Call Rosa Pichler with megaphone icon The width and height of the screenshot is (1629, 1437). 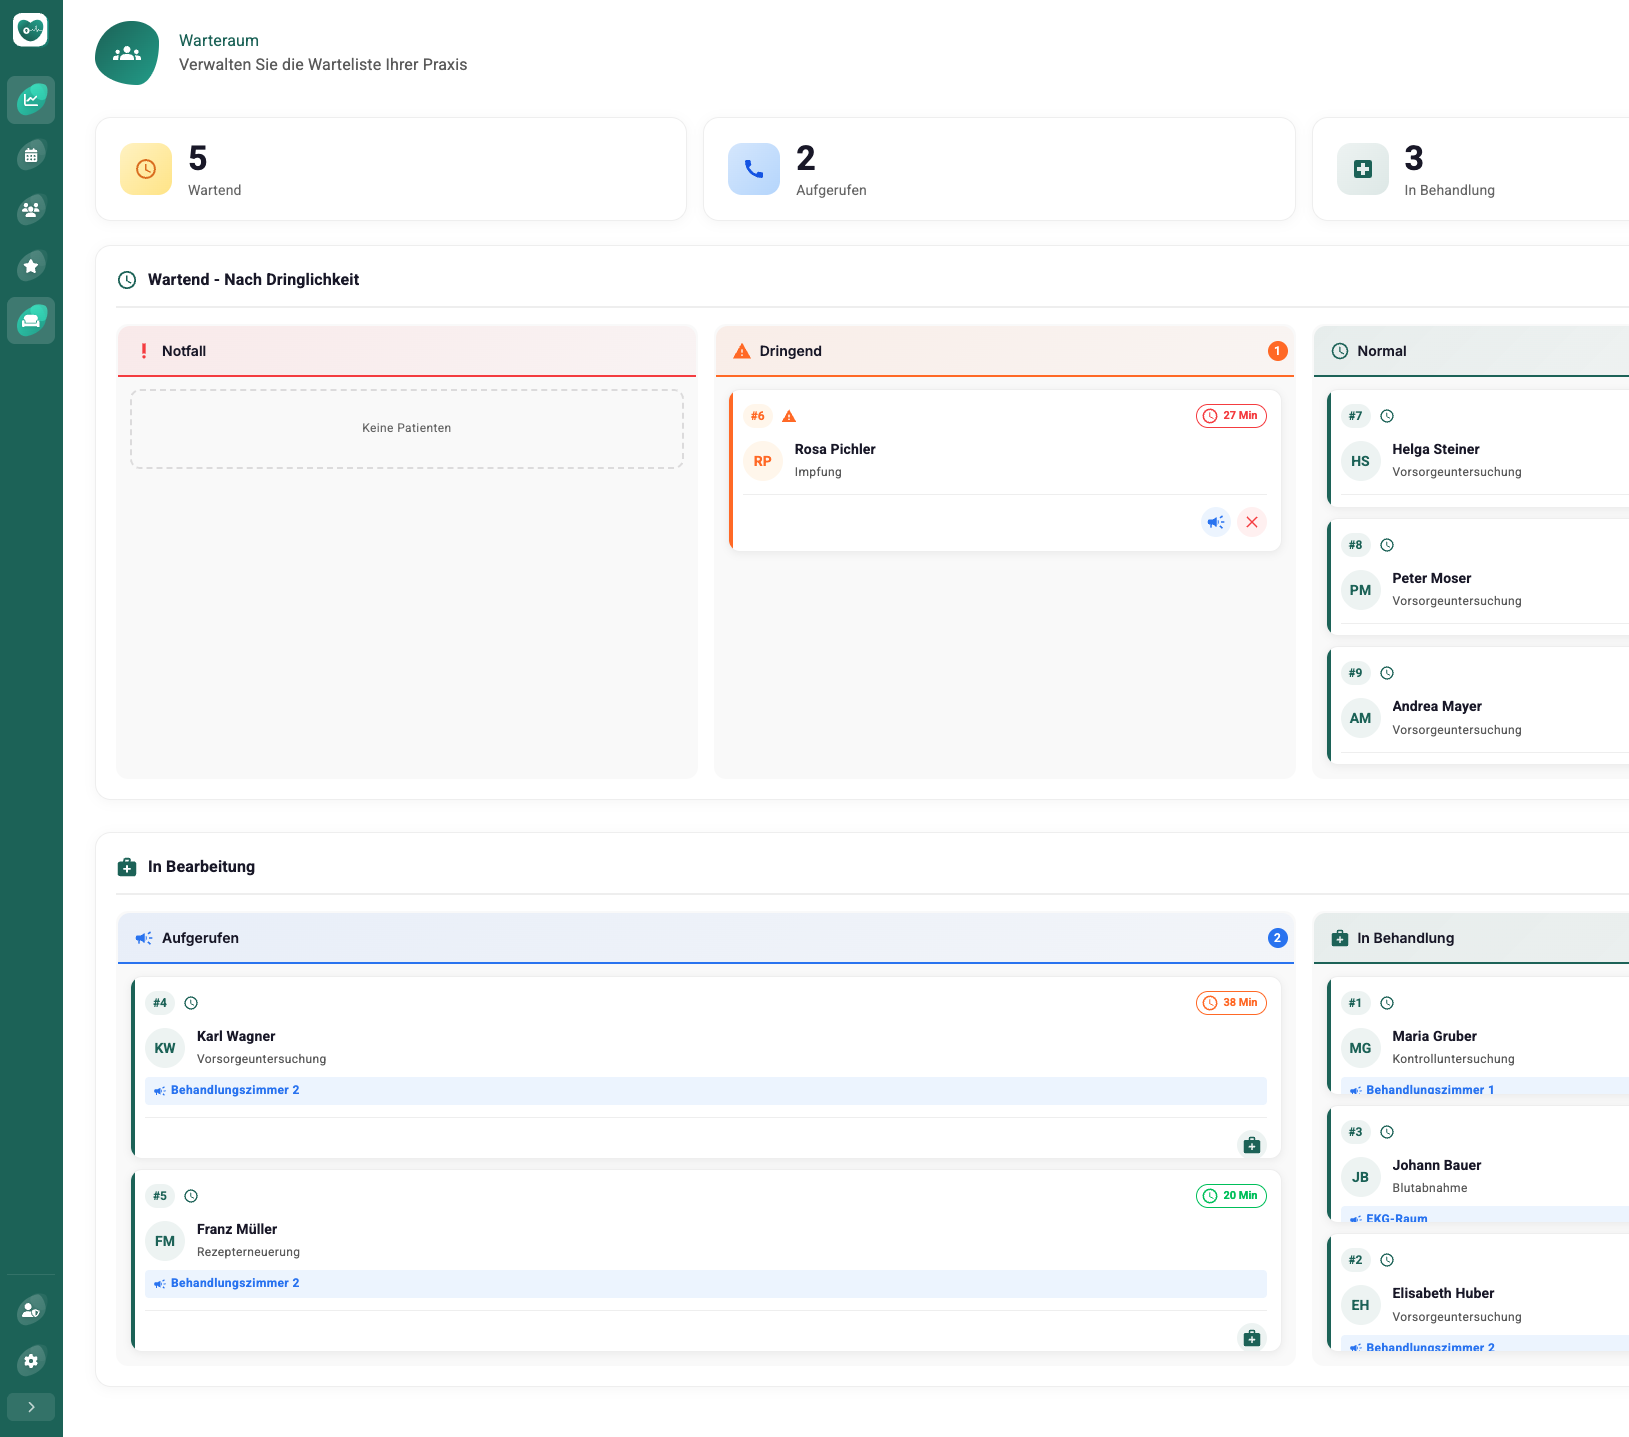(x=1215, y=522)
